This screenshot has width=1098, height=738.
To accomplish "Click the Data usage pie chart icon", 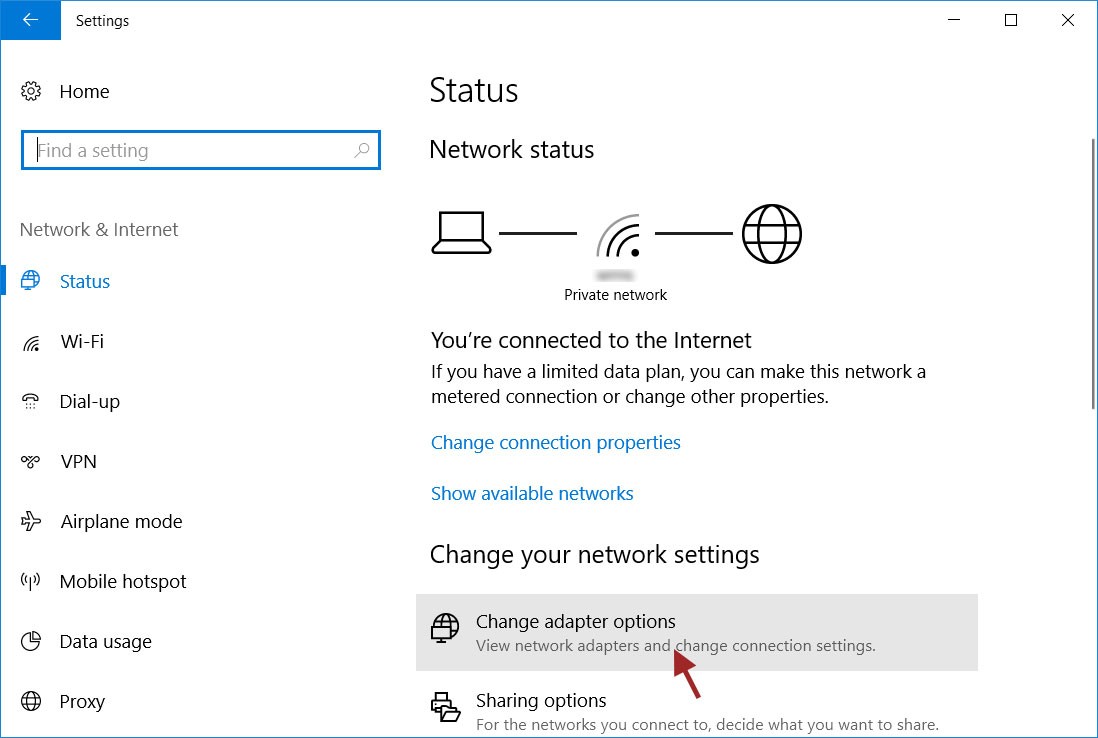I will 31,641.
